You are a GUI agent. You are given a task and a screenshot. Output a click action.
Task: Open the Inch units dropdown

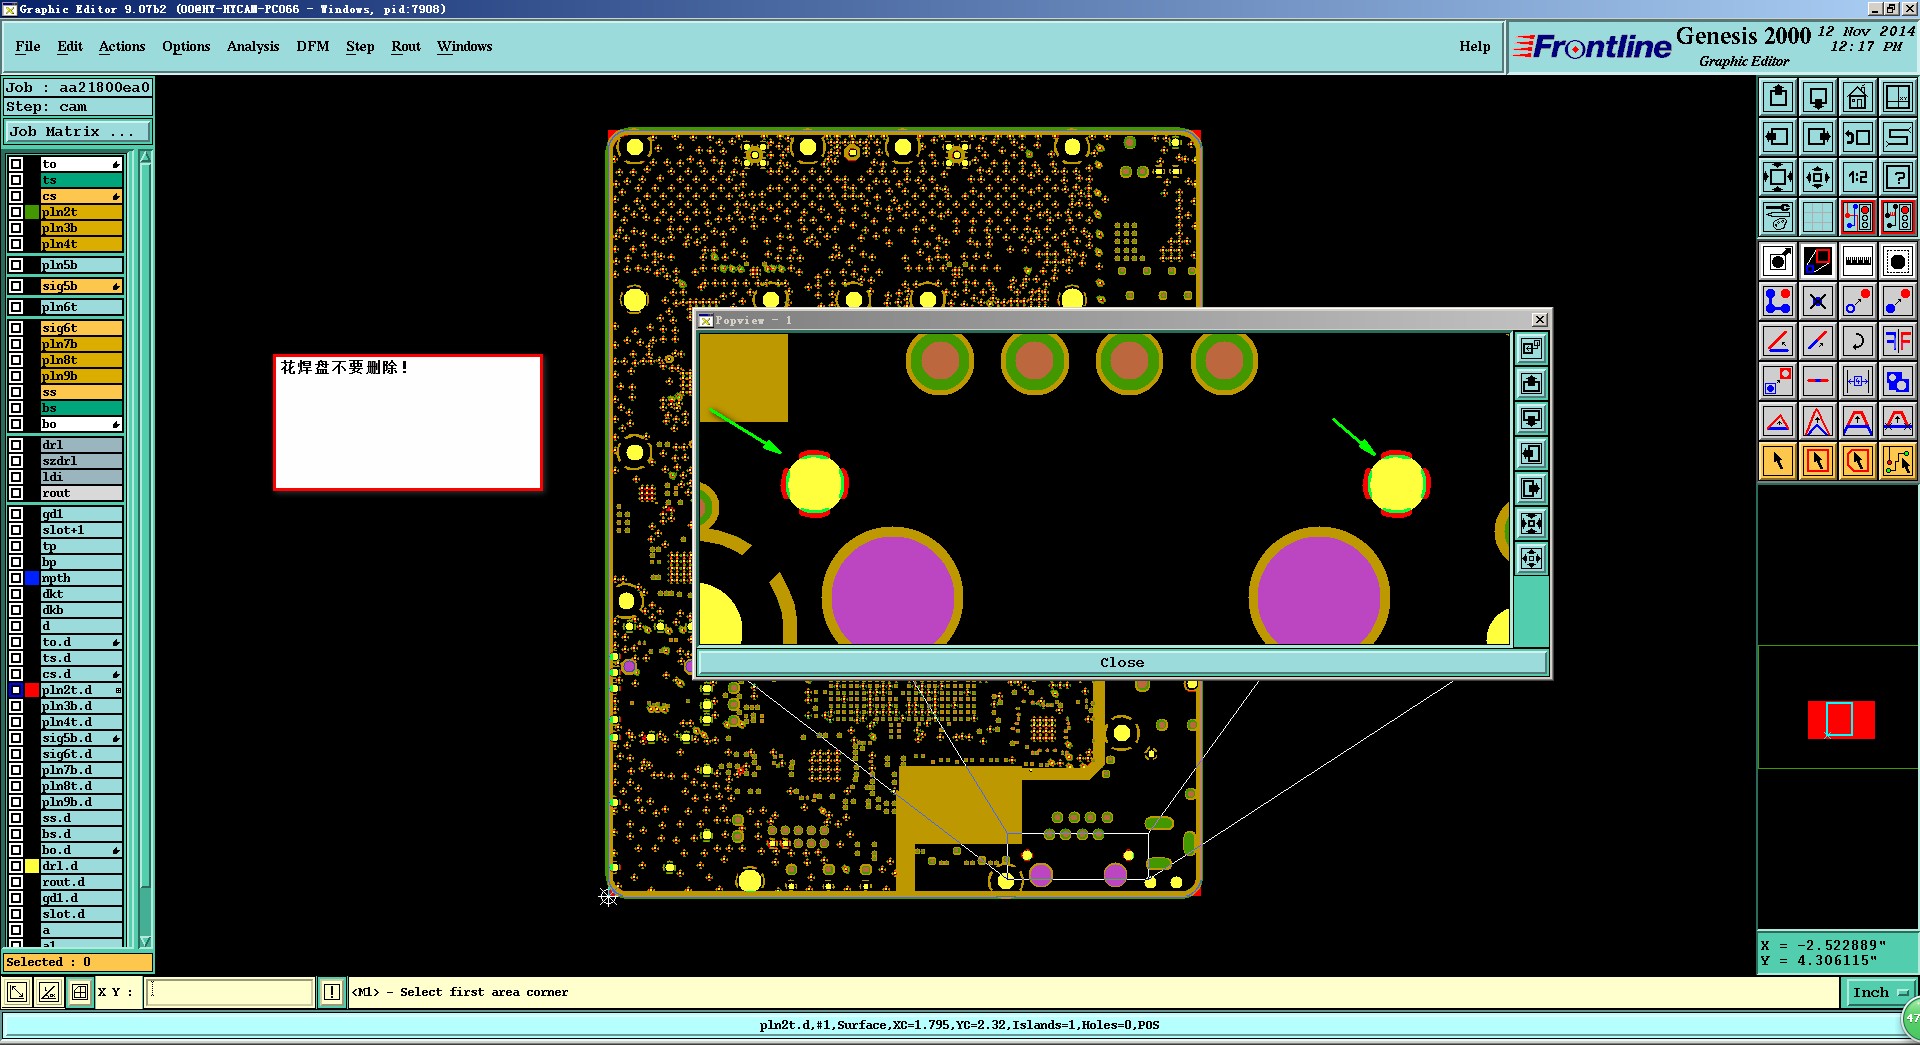1879,992
